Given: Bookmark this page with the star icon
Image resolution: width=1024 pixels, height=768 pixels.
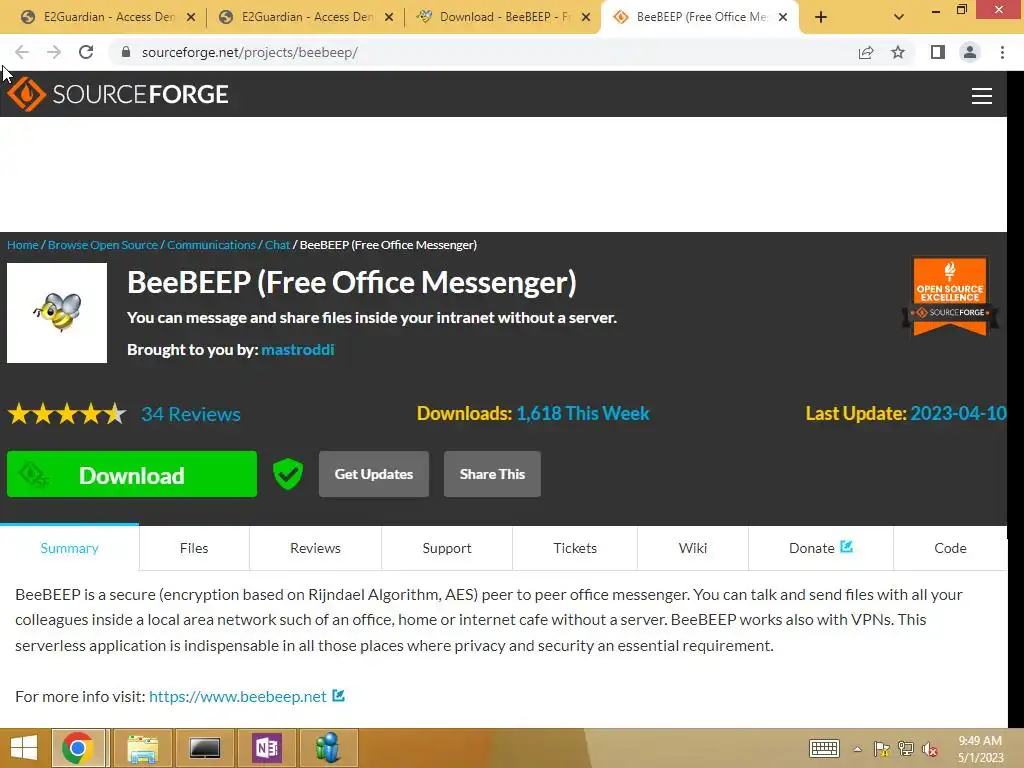Looking at the screenshot, I should click(x=898, y=52).
